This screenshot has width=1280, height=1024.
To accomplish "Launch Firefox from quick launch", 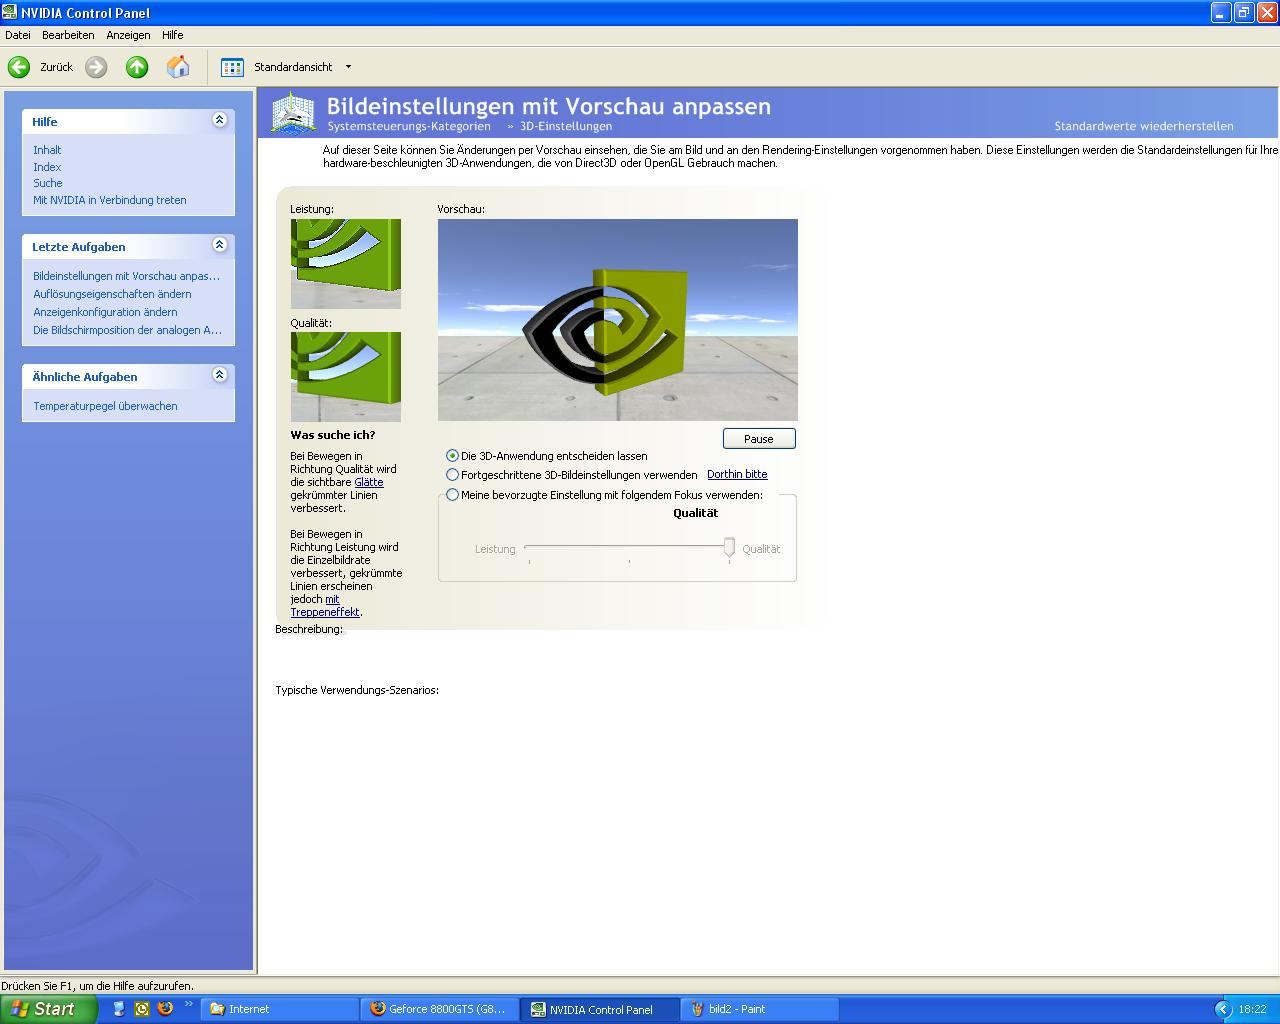I will (x=165, y=1009).
